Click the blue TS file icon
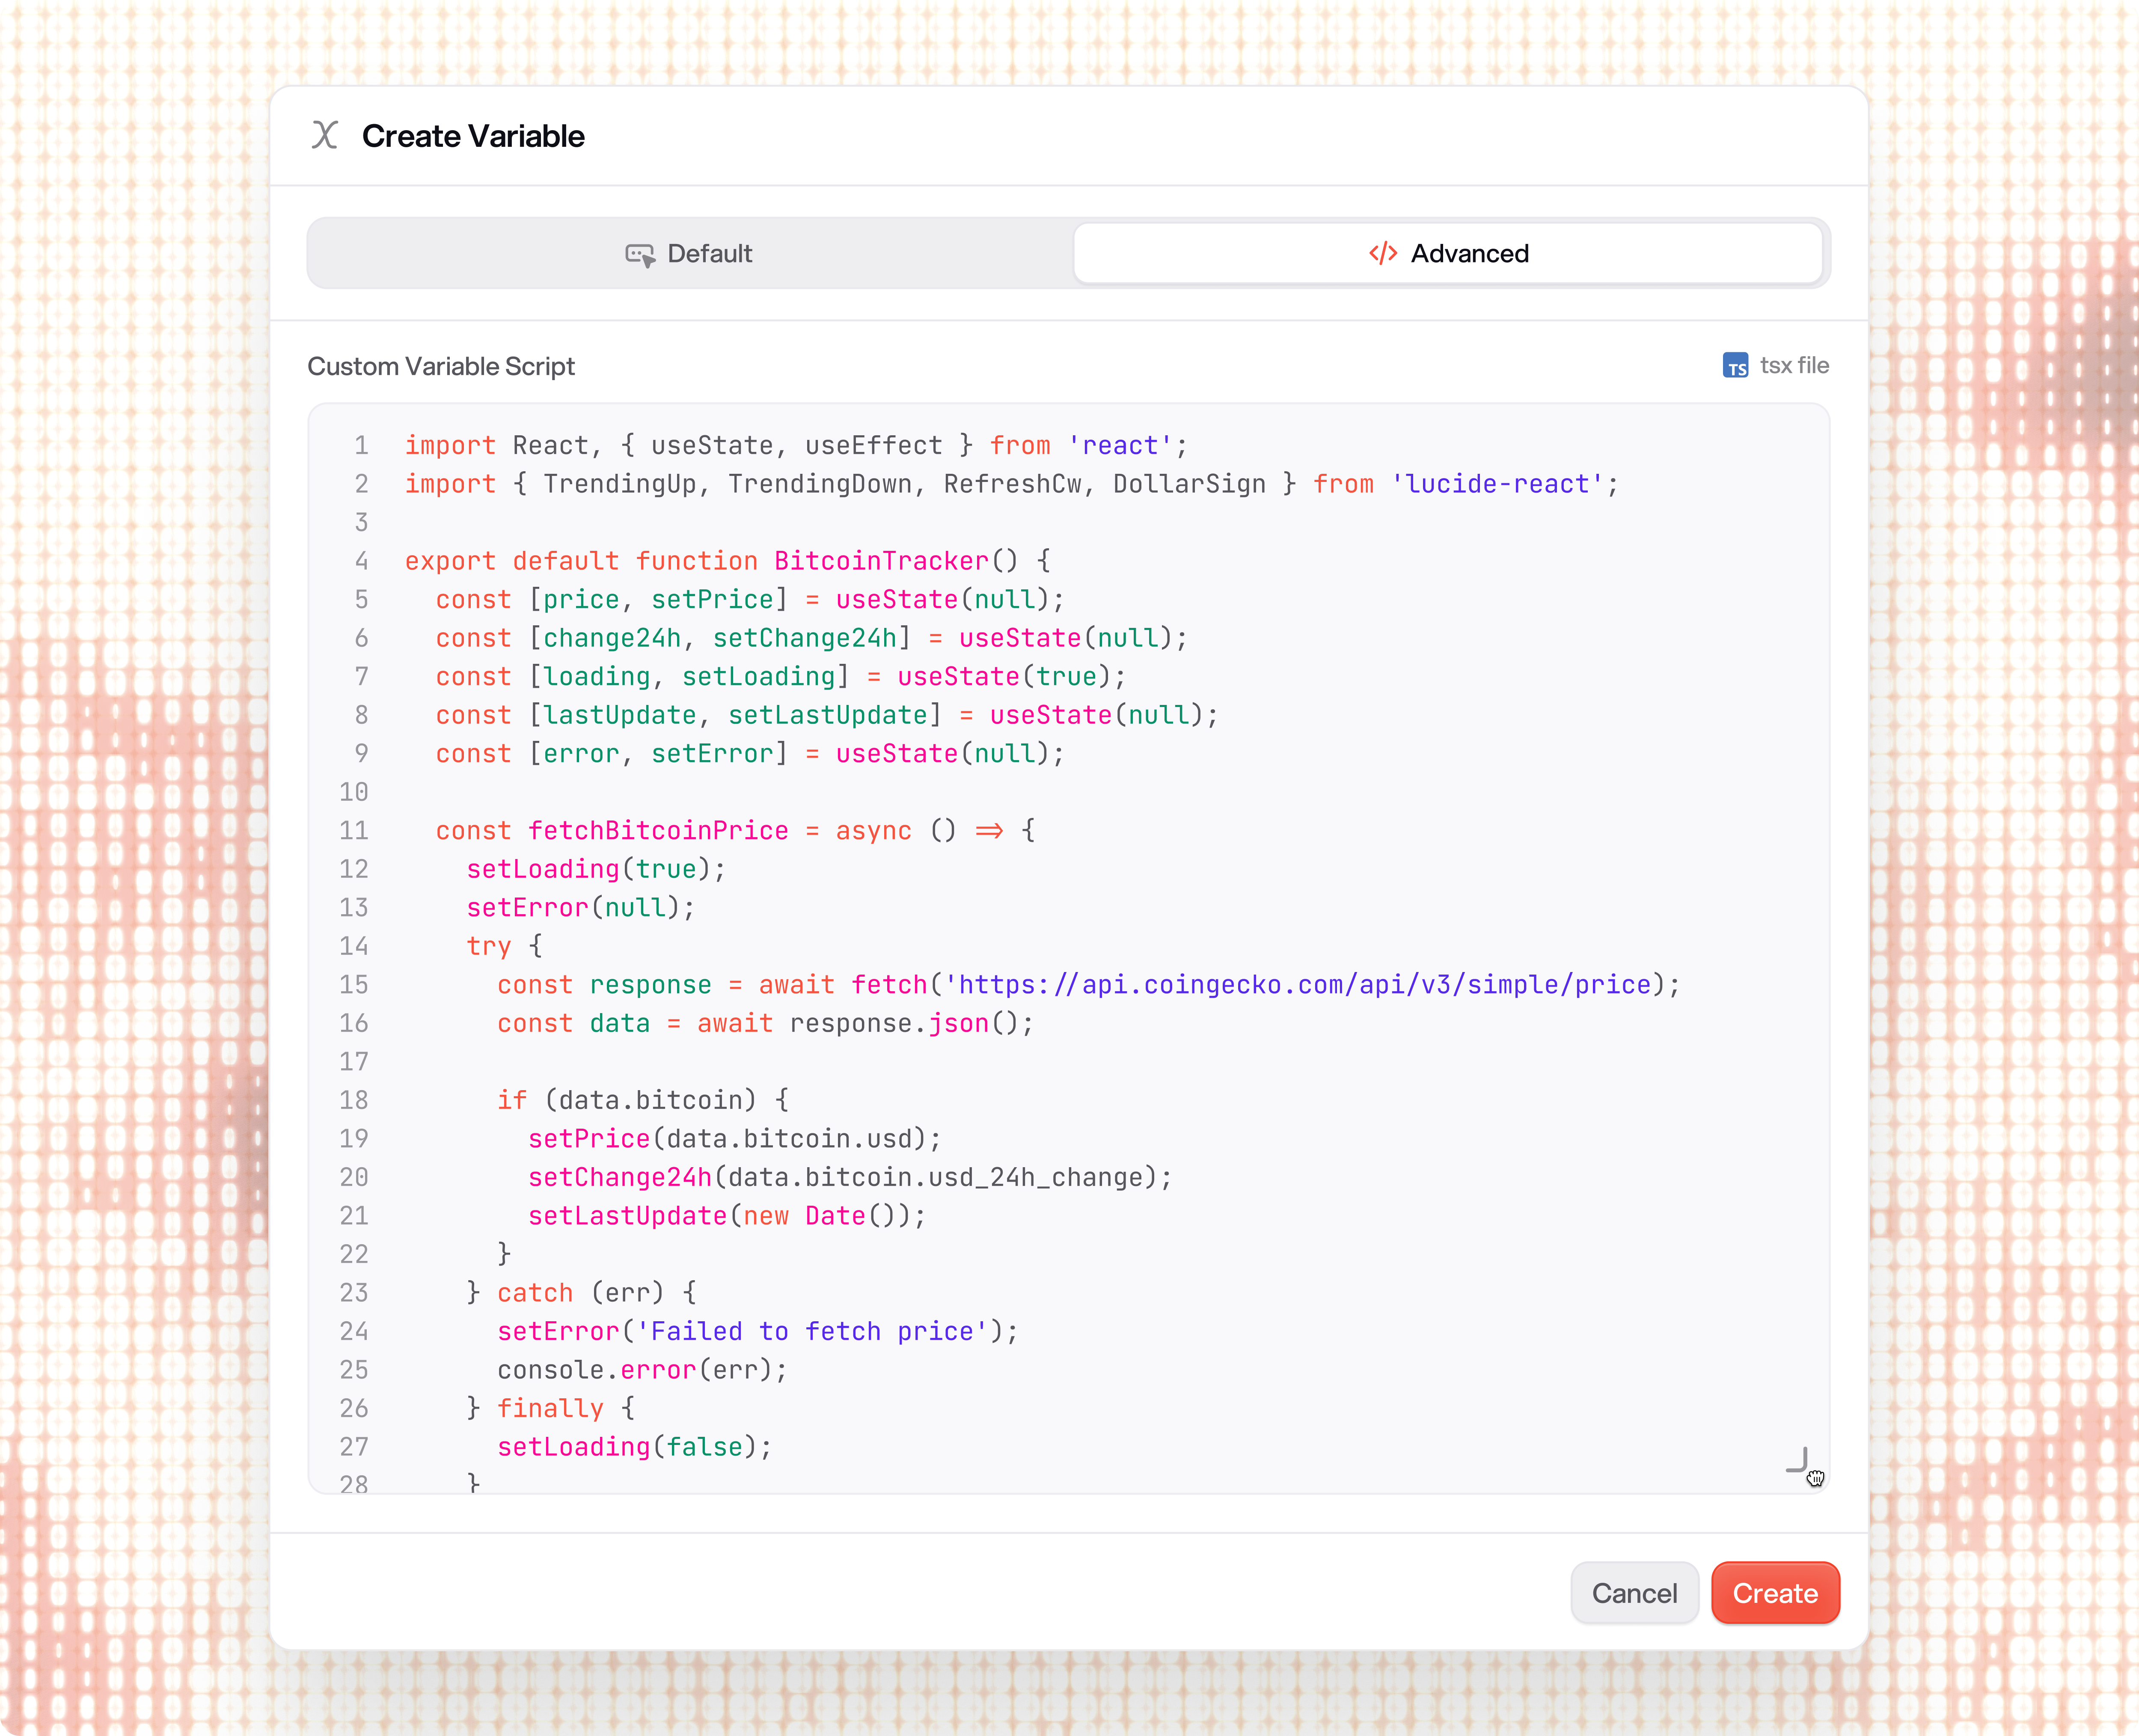2139x1736 pixels. point(1735,366)
